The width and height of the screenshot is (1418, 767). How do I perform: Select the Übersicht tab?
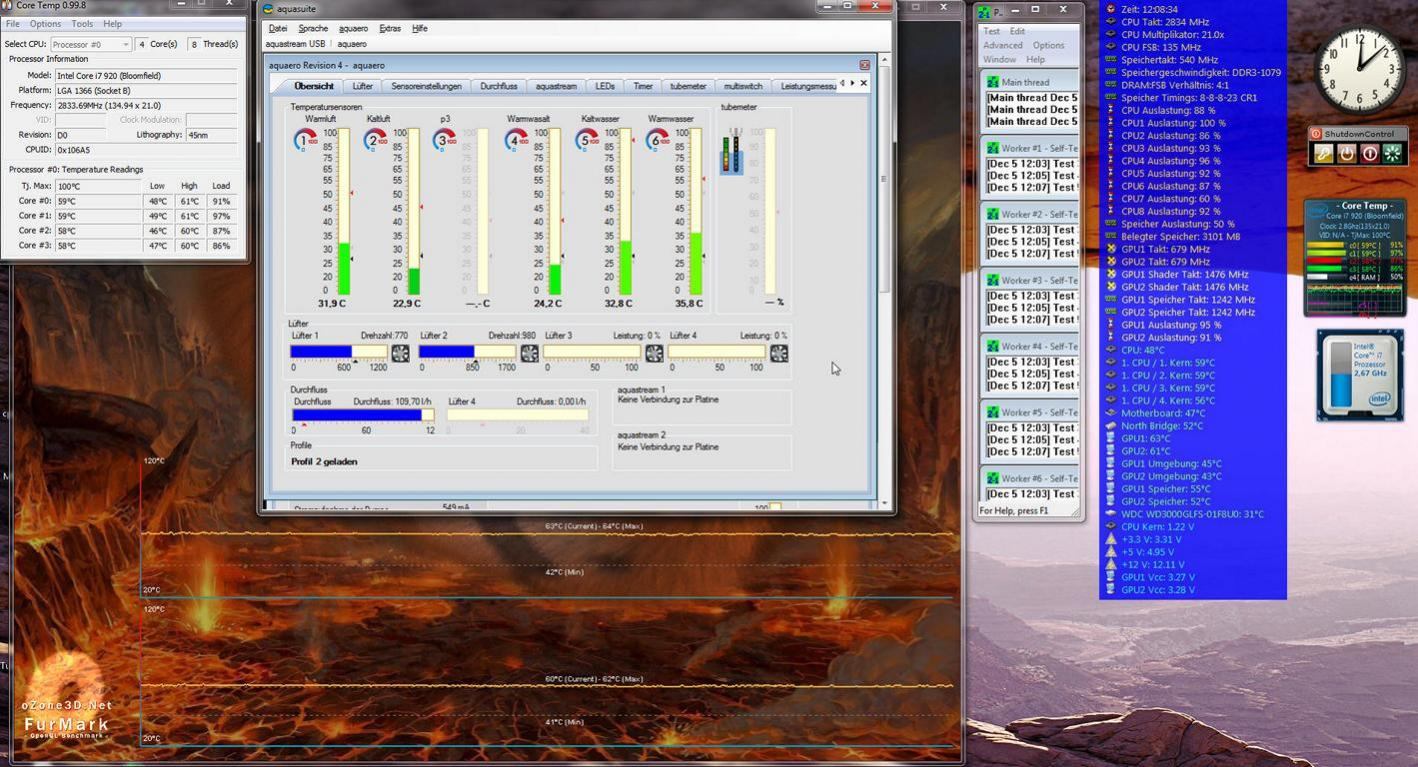pyautogui.click(x=313, y=86)
